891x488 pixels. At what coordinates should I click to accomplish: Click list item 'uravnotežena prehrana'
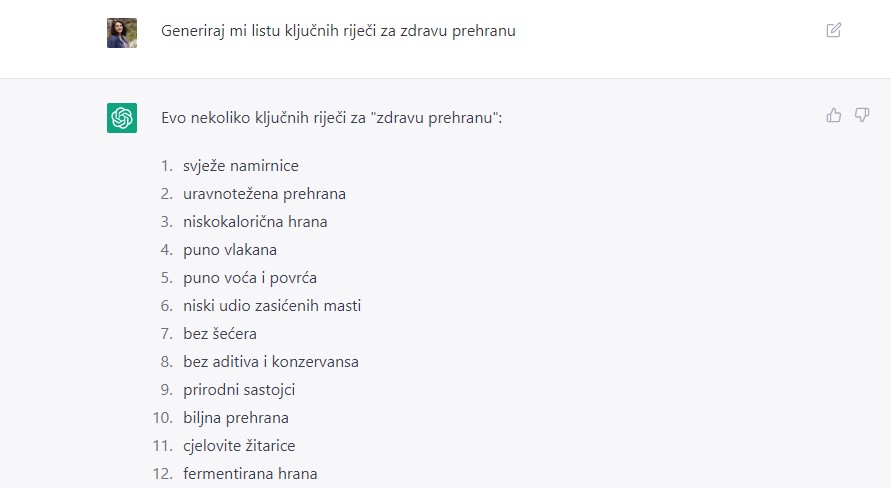[x=264, y=194]
